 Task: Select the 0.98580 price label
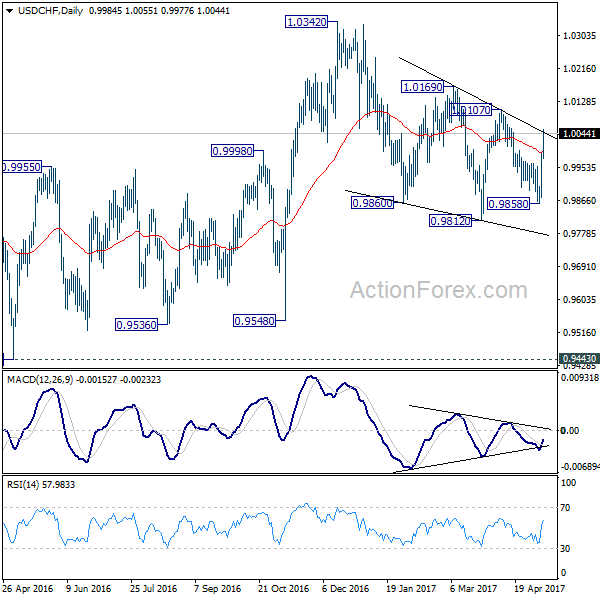coord(508,204)
